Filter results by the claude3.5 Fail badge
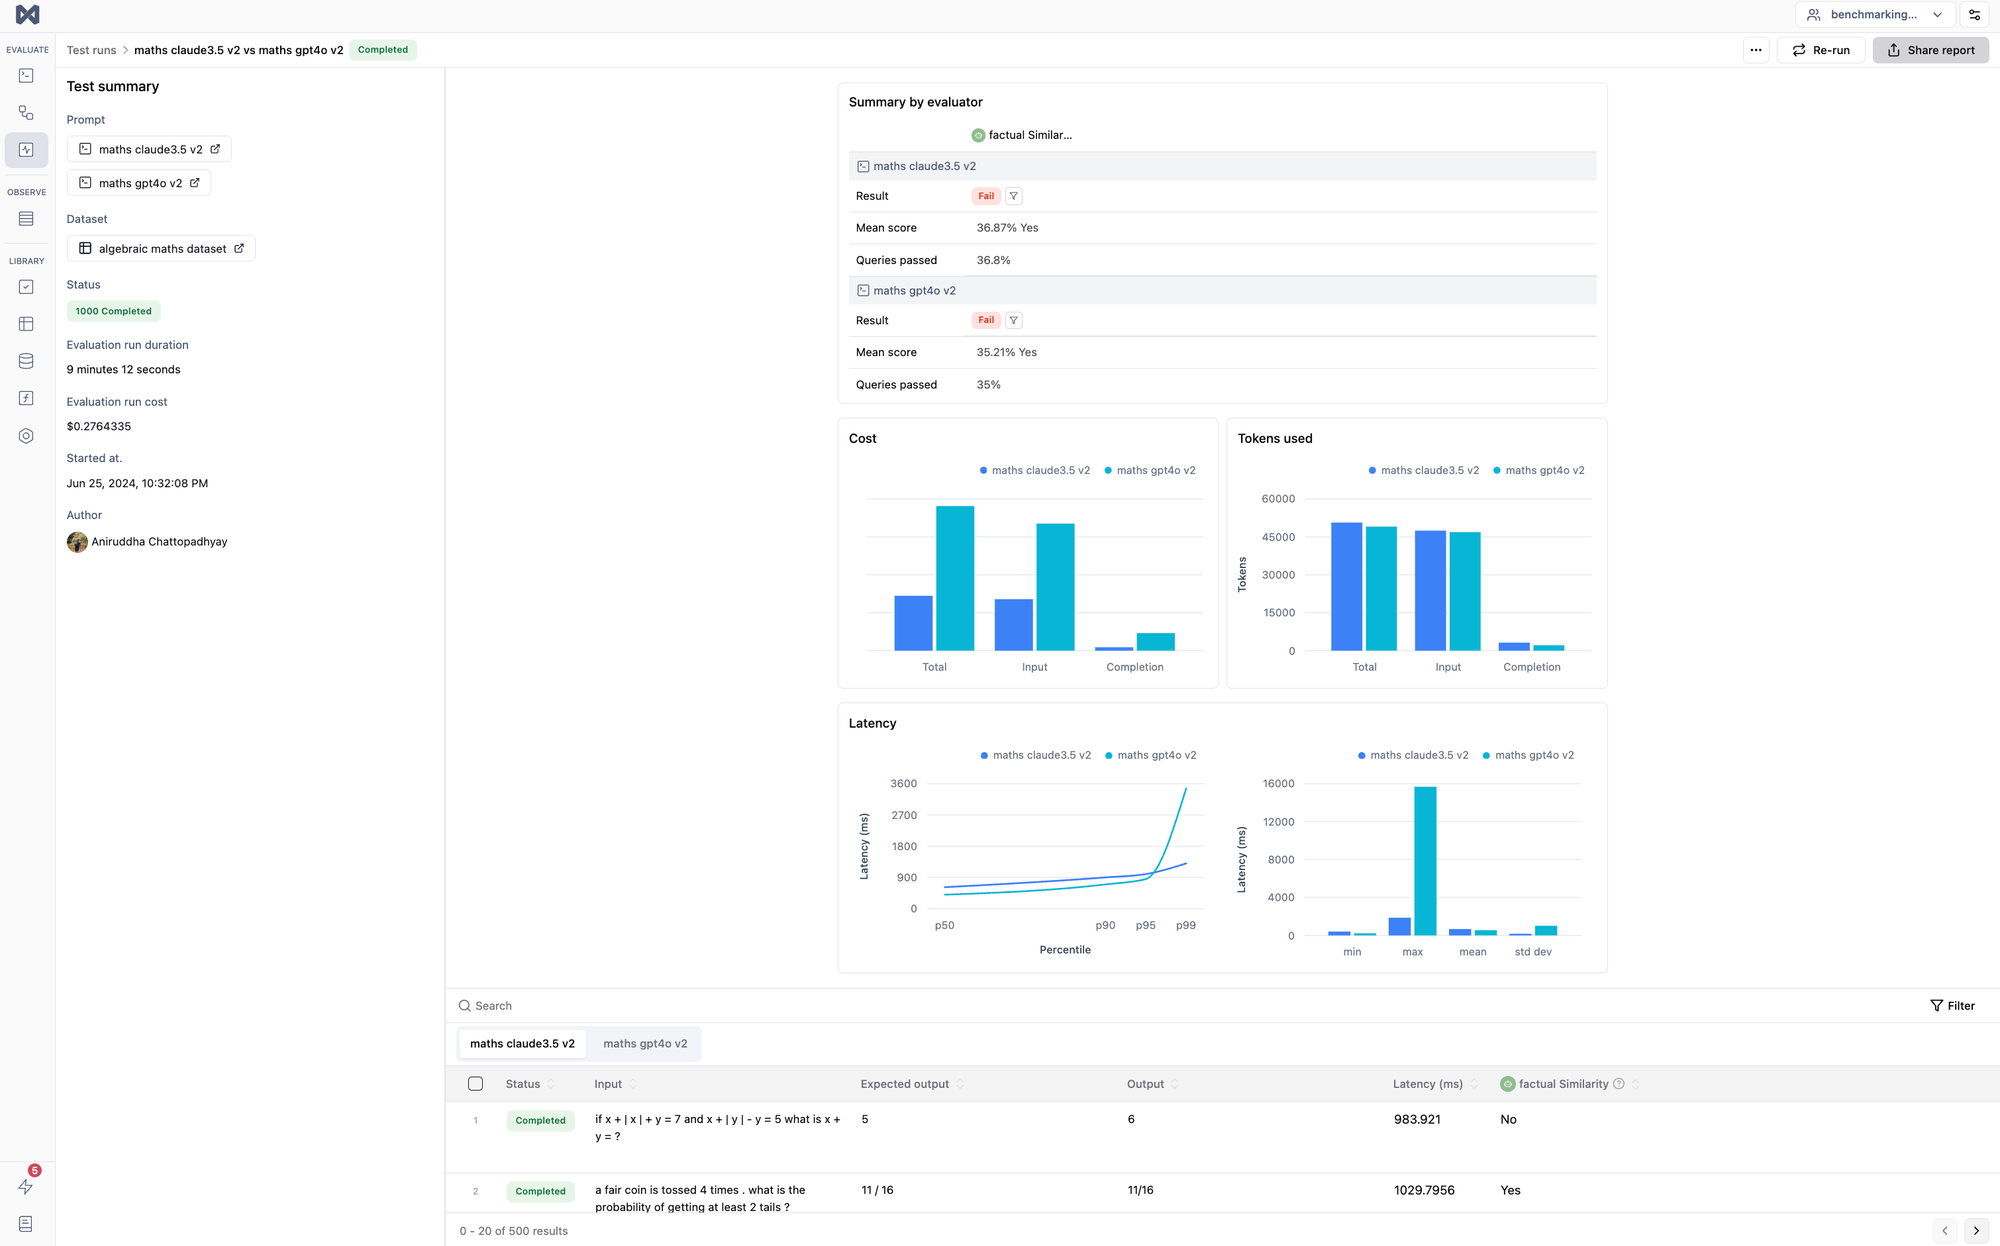This screenshot has height=1246, width=2000. (1013, 196)
